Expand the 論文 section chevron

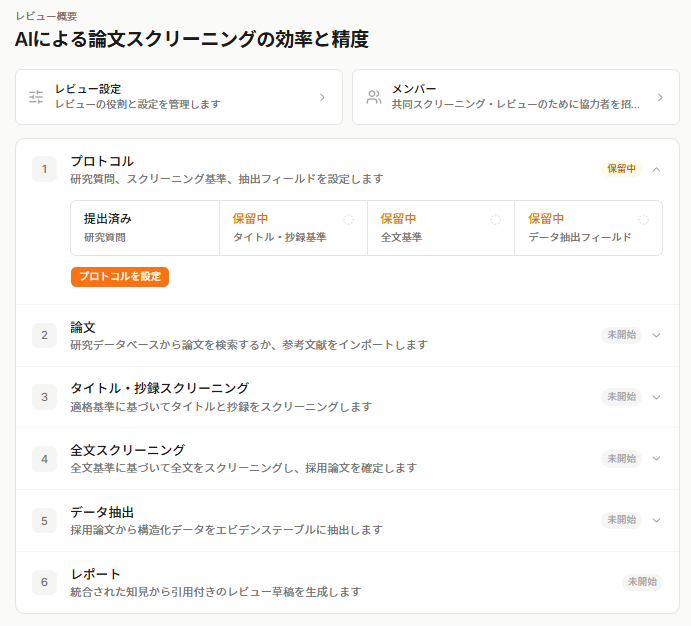657,335
